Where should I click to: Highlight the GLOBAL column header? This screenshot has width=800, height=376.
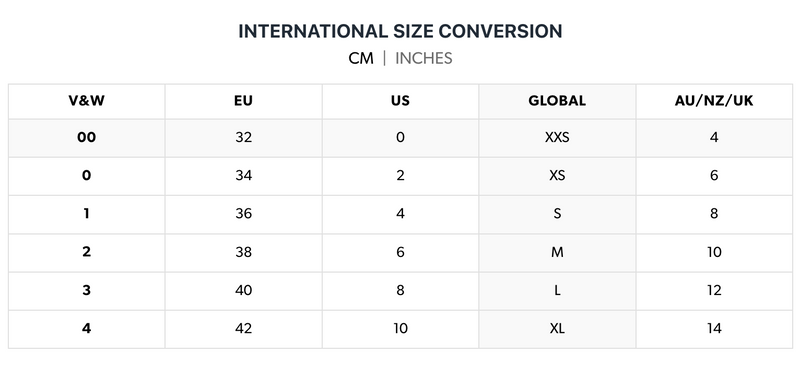coord(557,101)
